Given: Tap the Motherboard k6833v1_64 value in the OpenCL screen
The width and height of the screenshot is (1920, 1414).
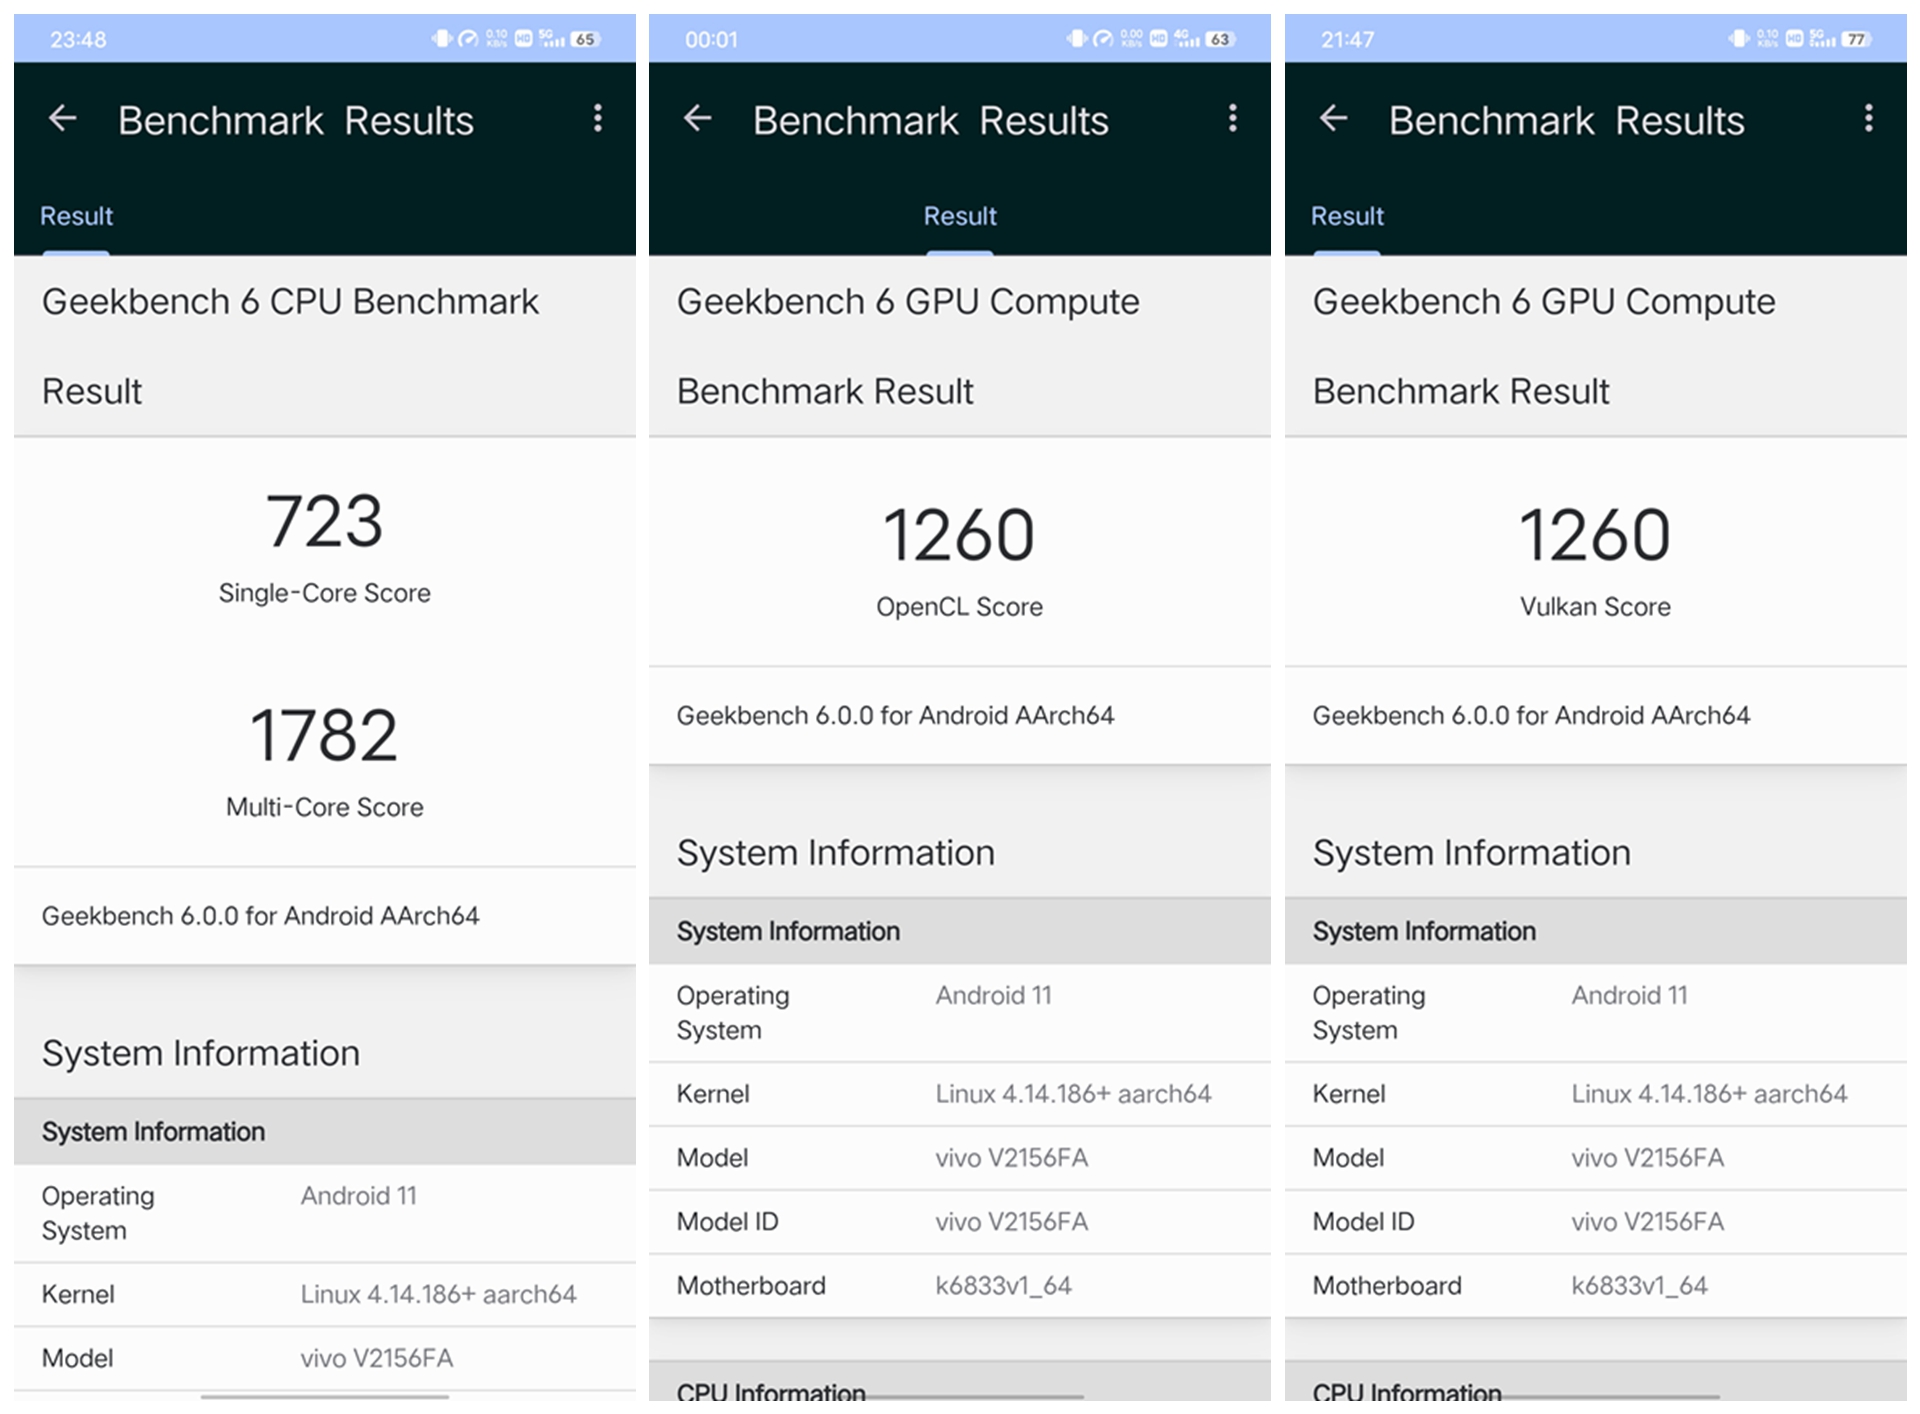Looking at the screenshot, I should tap(1003, 1286).
